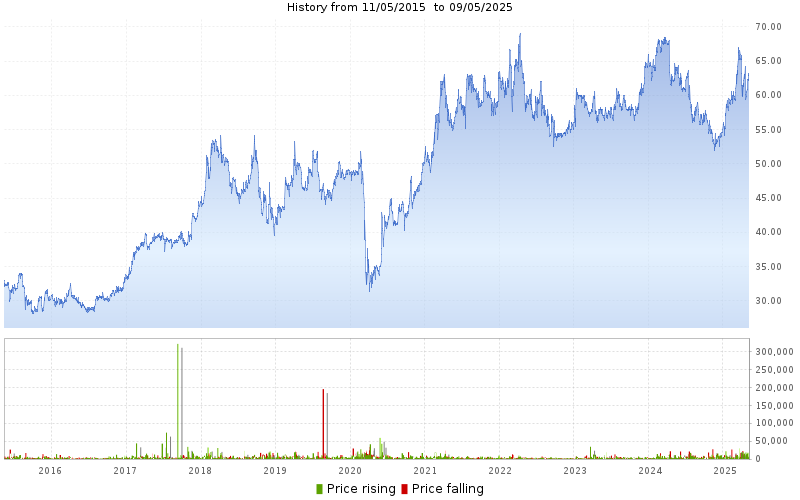This screenshot has height=500, width=800.
Task: Click the 2020 label on the time axis
Action: point(350,470)
